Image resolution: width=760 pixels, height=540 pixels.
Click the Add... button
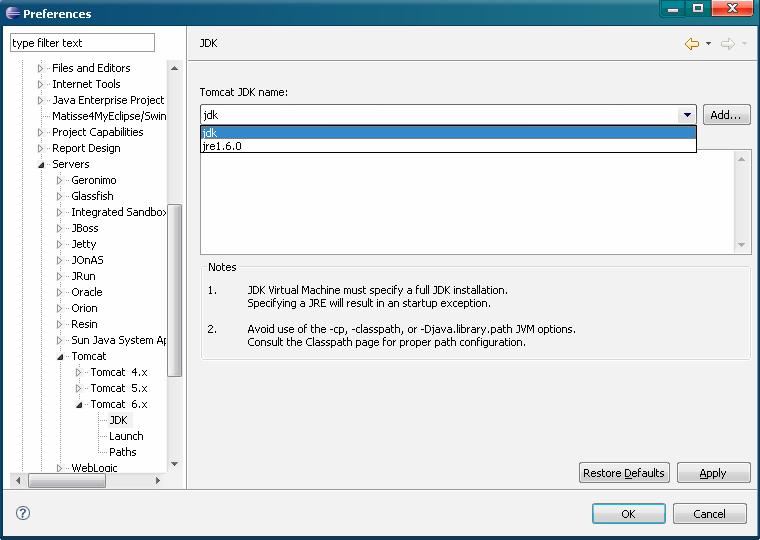click(726, 115)
